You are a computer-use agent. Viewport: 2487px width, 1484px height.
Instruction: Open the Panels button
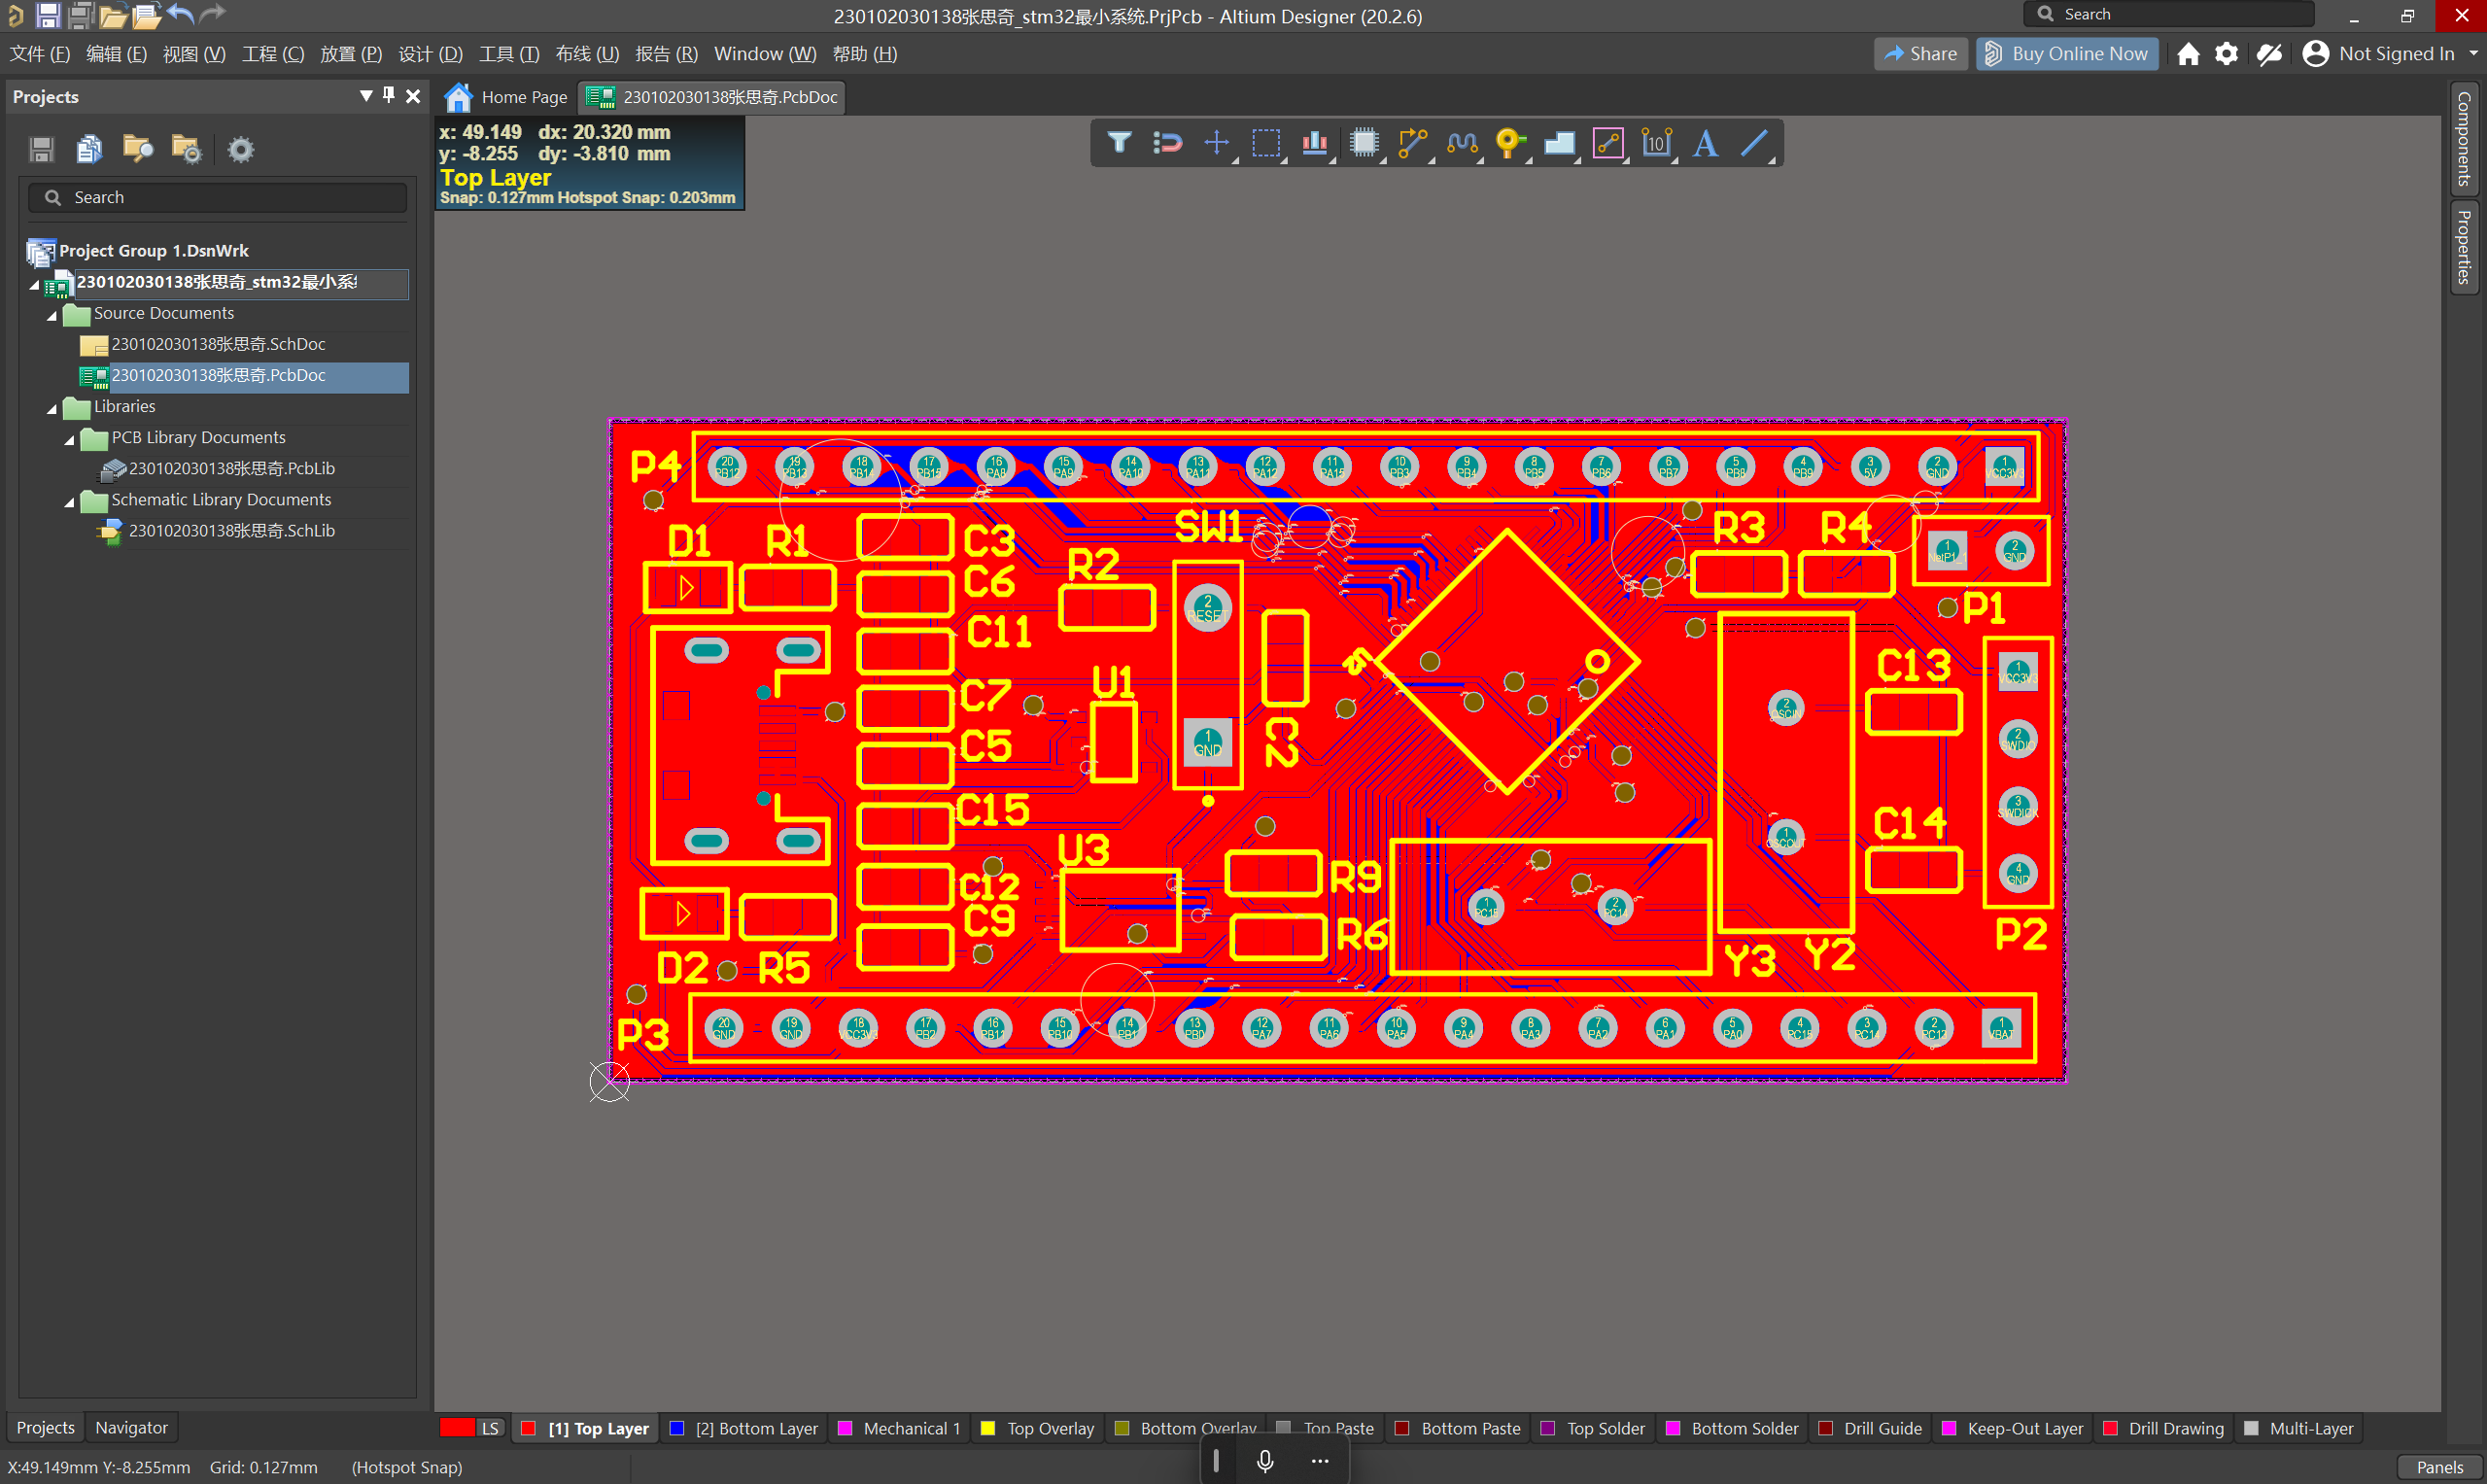pos(2438,1467)
